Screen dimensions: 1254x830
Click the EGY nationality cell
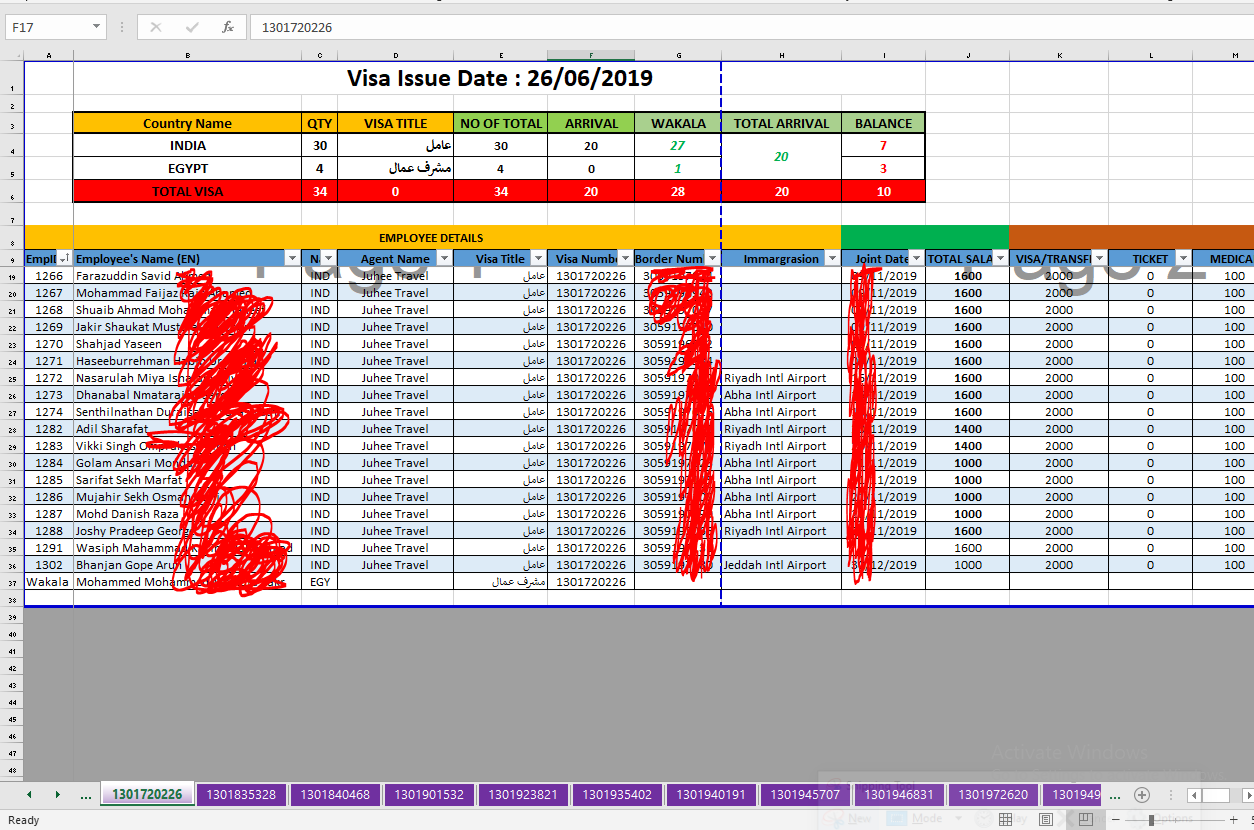(320, 582)
